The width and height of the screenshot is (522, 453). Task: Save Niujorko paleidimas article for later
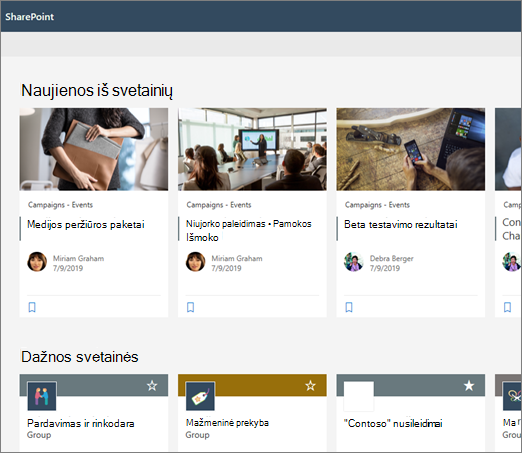[190, 307]
